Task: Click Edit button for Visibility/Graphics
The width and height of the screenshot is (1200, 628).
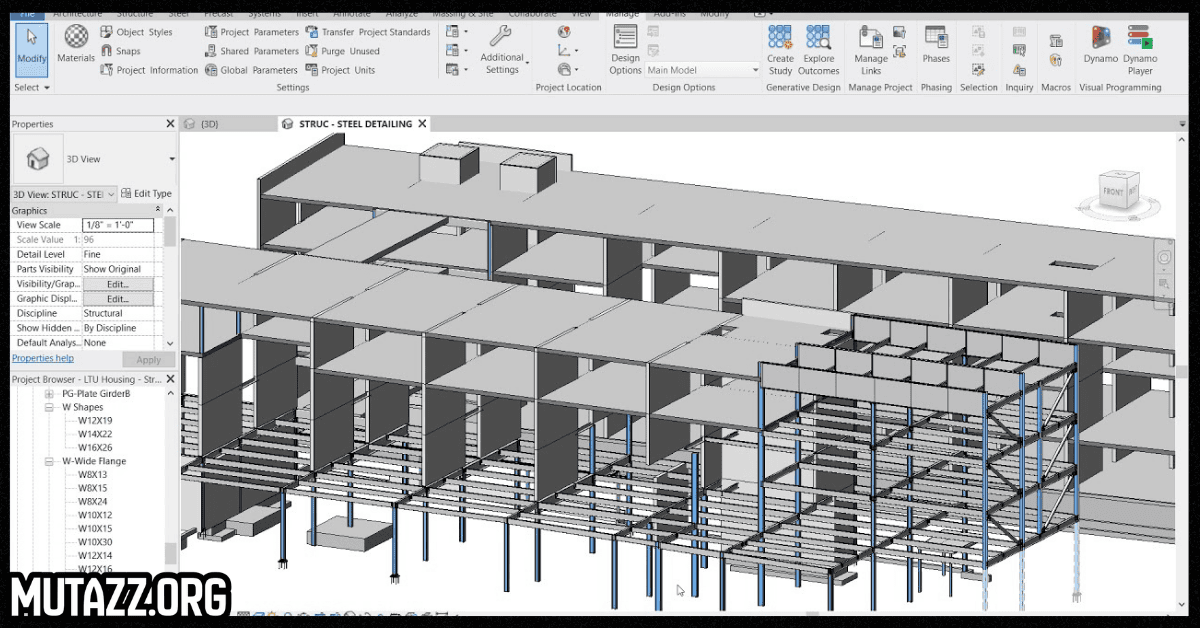Action: pyautogui.click(x=118, y=284)
